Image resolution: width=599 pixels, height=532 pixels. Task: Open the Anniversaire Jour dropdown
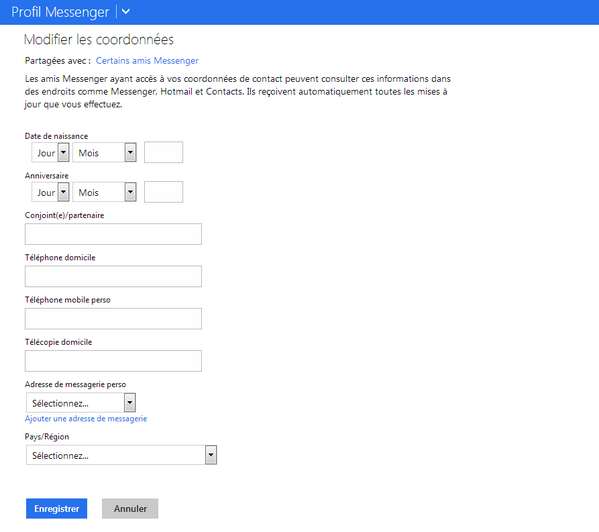[x=50, y=192]
